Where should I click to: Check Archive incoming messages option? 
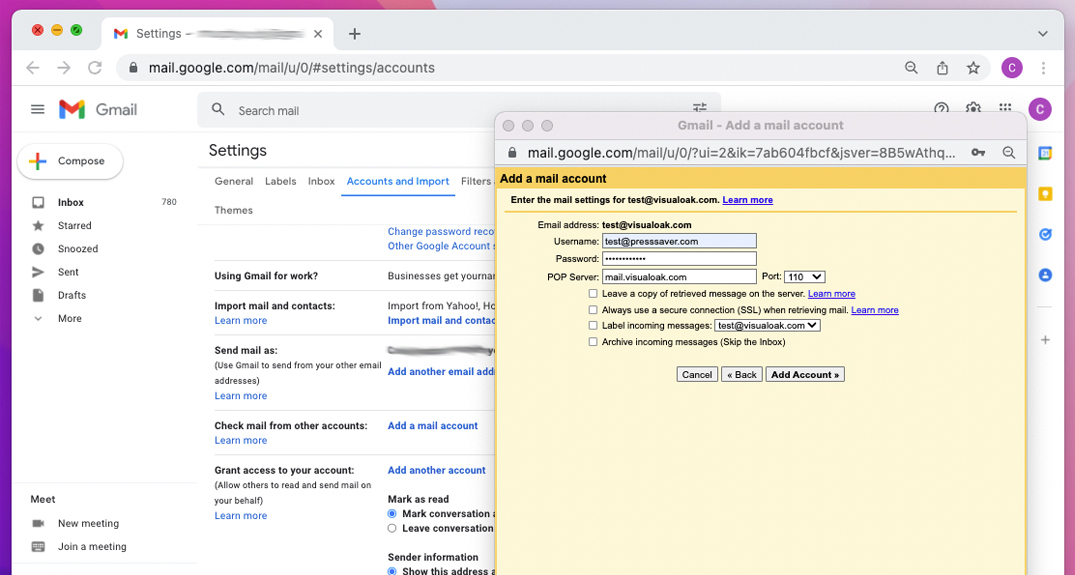(593, 341)
